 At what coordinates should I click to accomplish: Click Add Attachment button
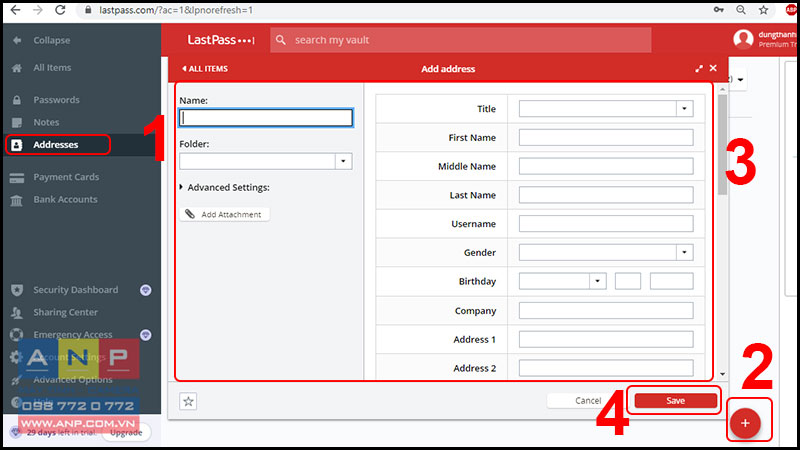(x=224, y=214)
